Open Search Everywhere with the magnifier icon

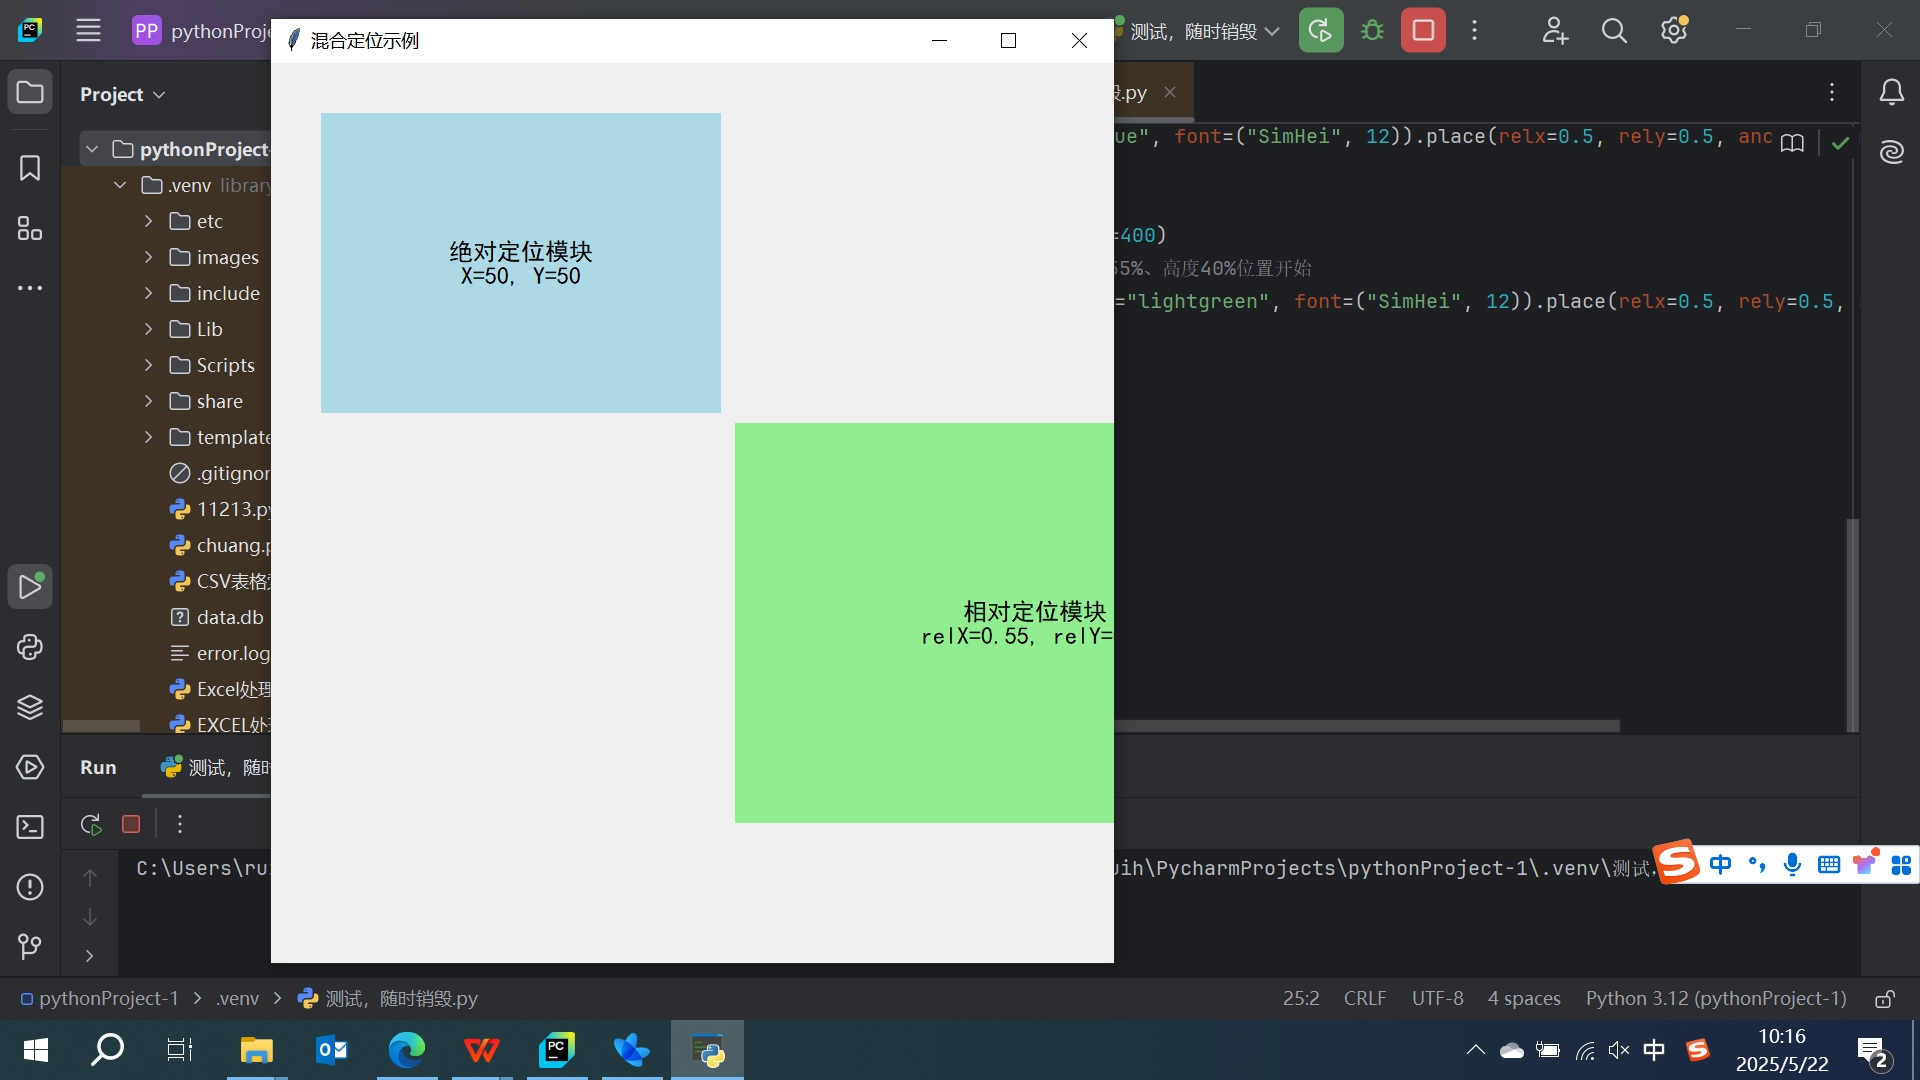[1613, 30]
